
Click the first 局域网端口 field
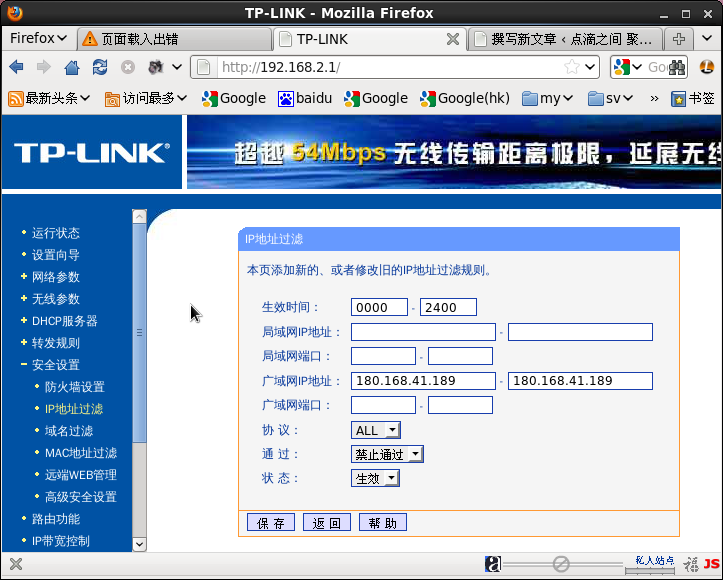coord(383,356)
